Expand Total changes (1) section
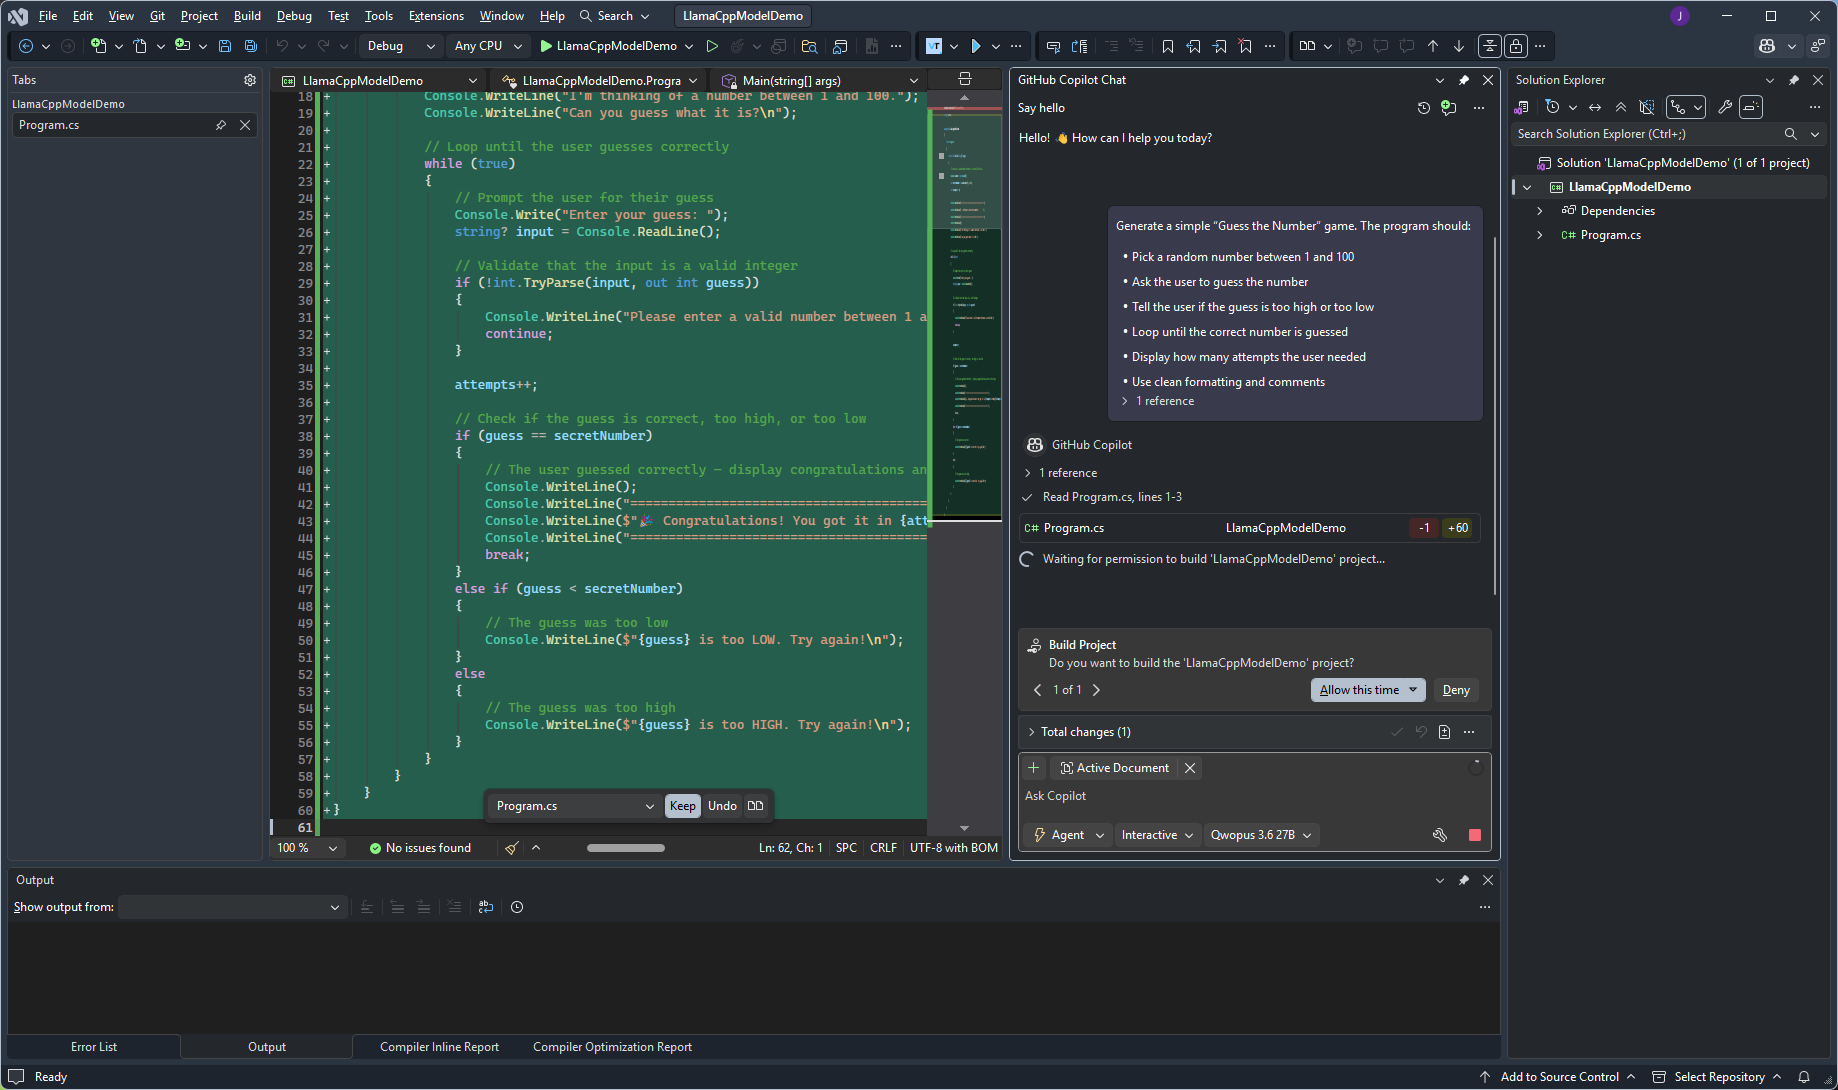This screenshot has height=1090, width=1838. click(1032, 732)
